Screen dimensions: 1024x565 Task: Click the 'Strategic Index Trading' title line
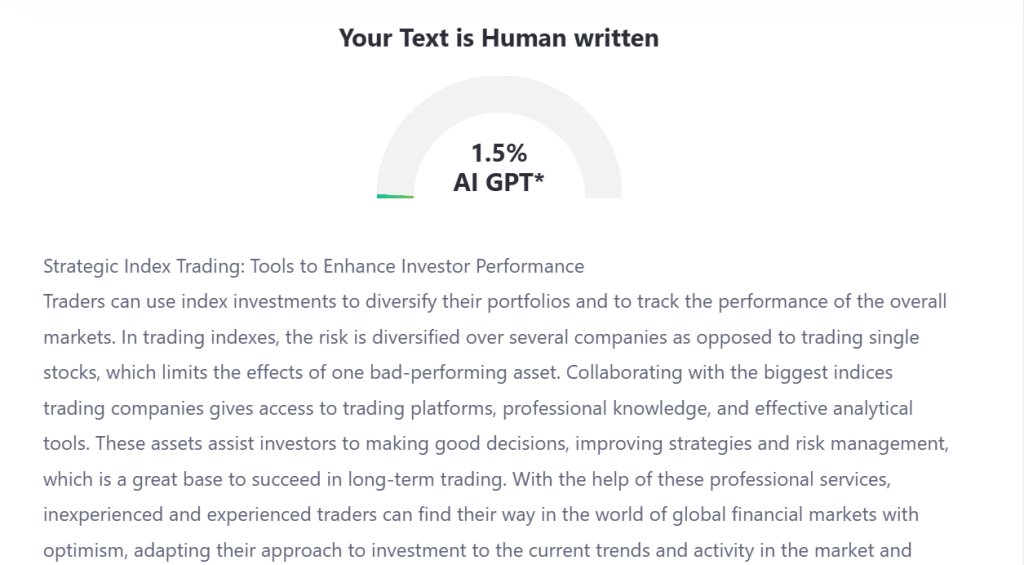313,266
